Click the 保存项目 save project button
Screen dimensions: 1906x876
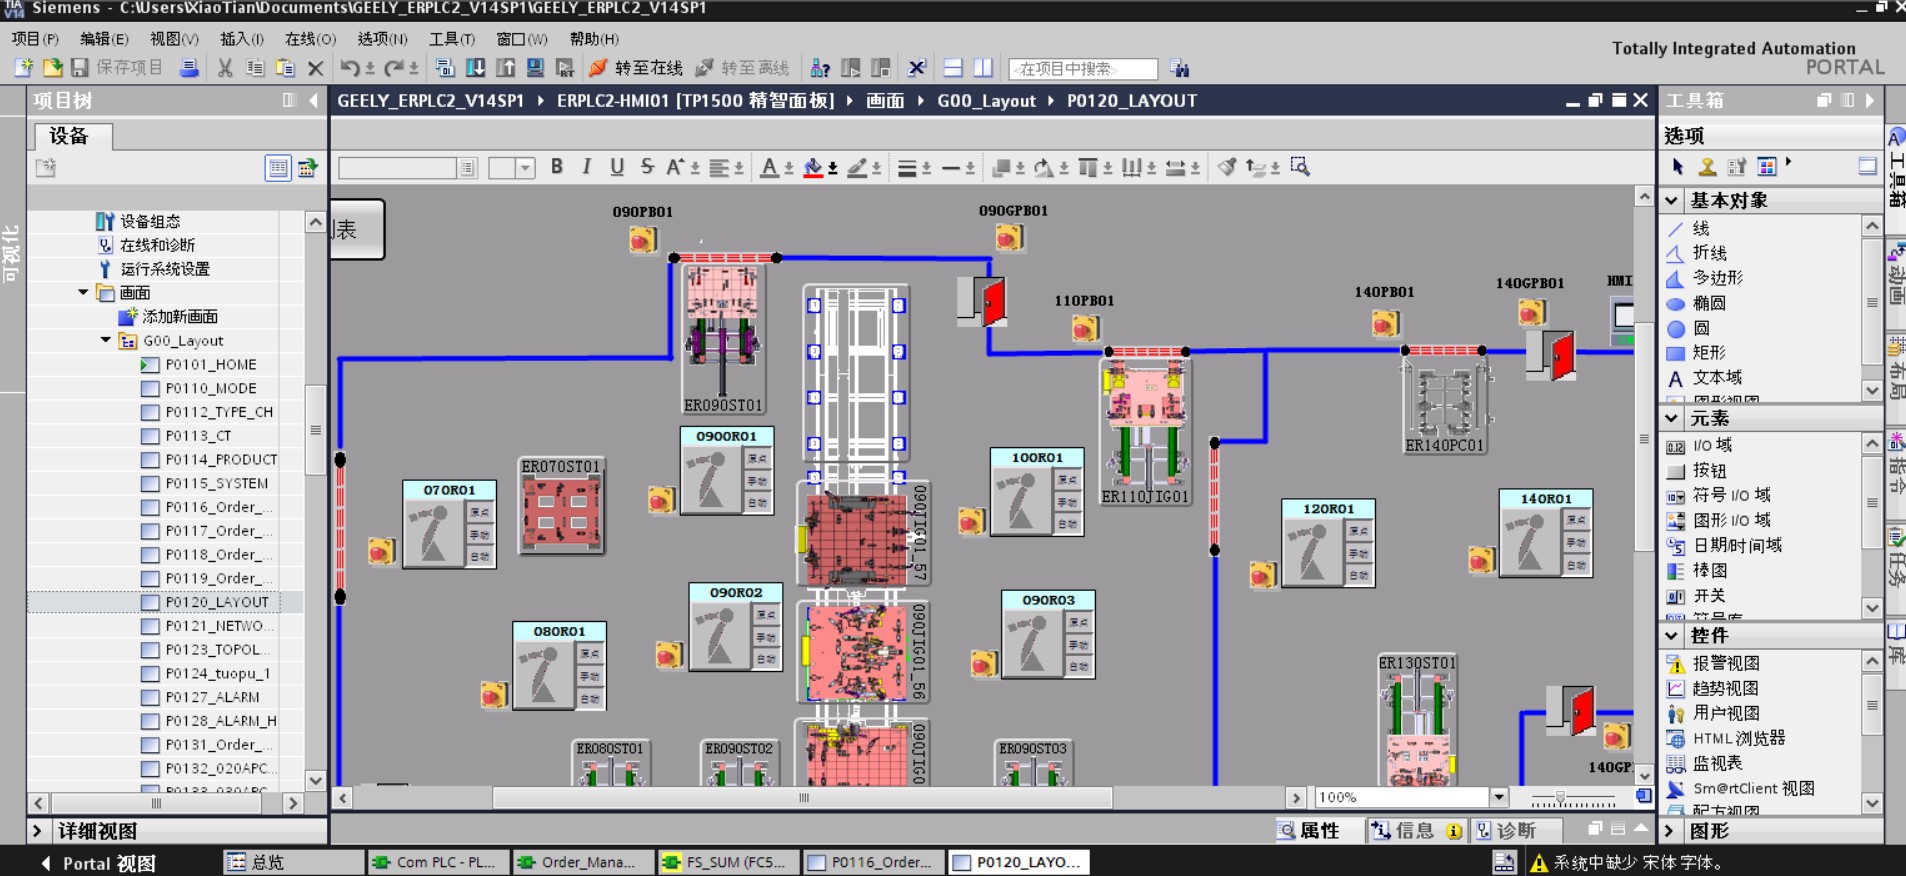[x=118, y=68]
